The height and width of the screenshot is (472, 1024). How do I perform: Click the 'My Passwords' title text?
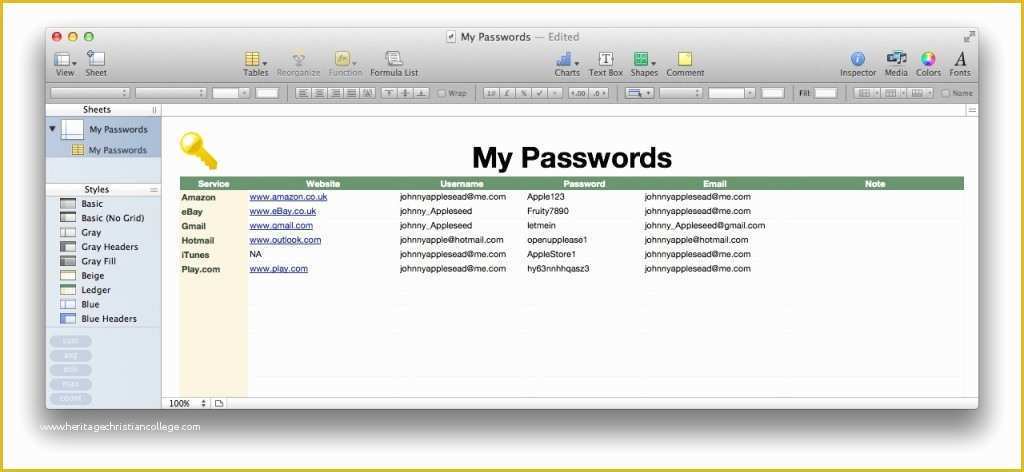point(571,157)
